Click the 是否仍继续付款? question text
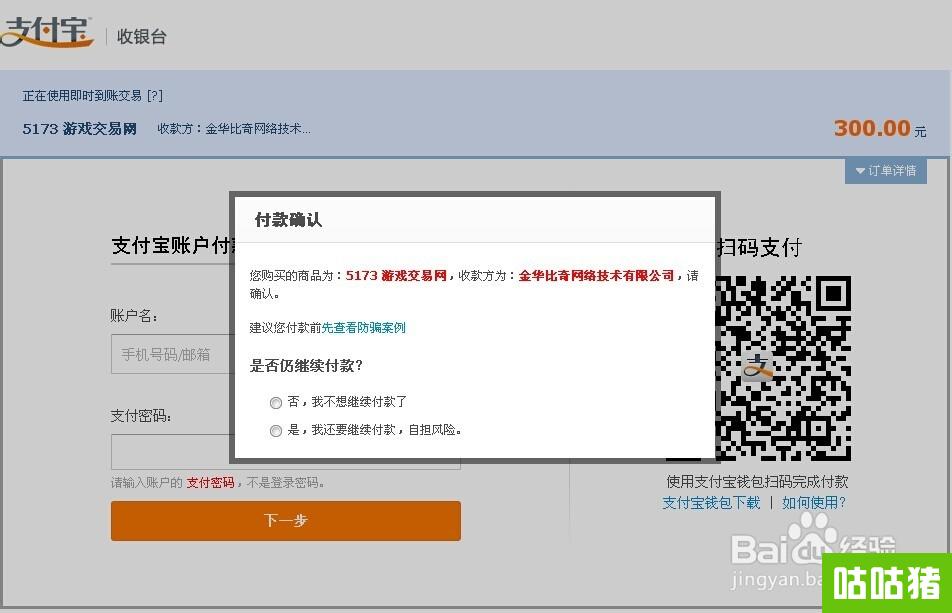 306,365
